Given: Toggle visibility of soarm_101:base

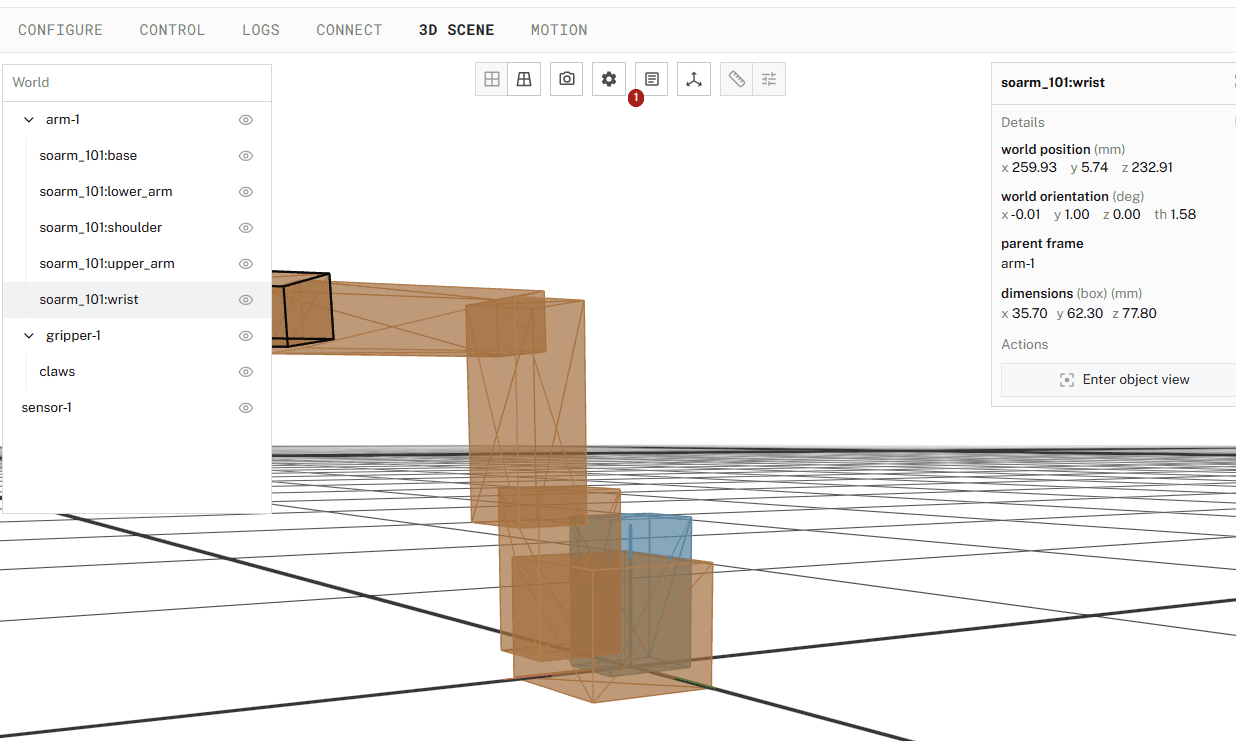Looking at the screenshot, I should [x=246, y=156].
